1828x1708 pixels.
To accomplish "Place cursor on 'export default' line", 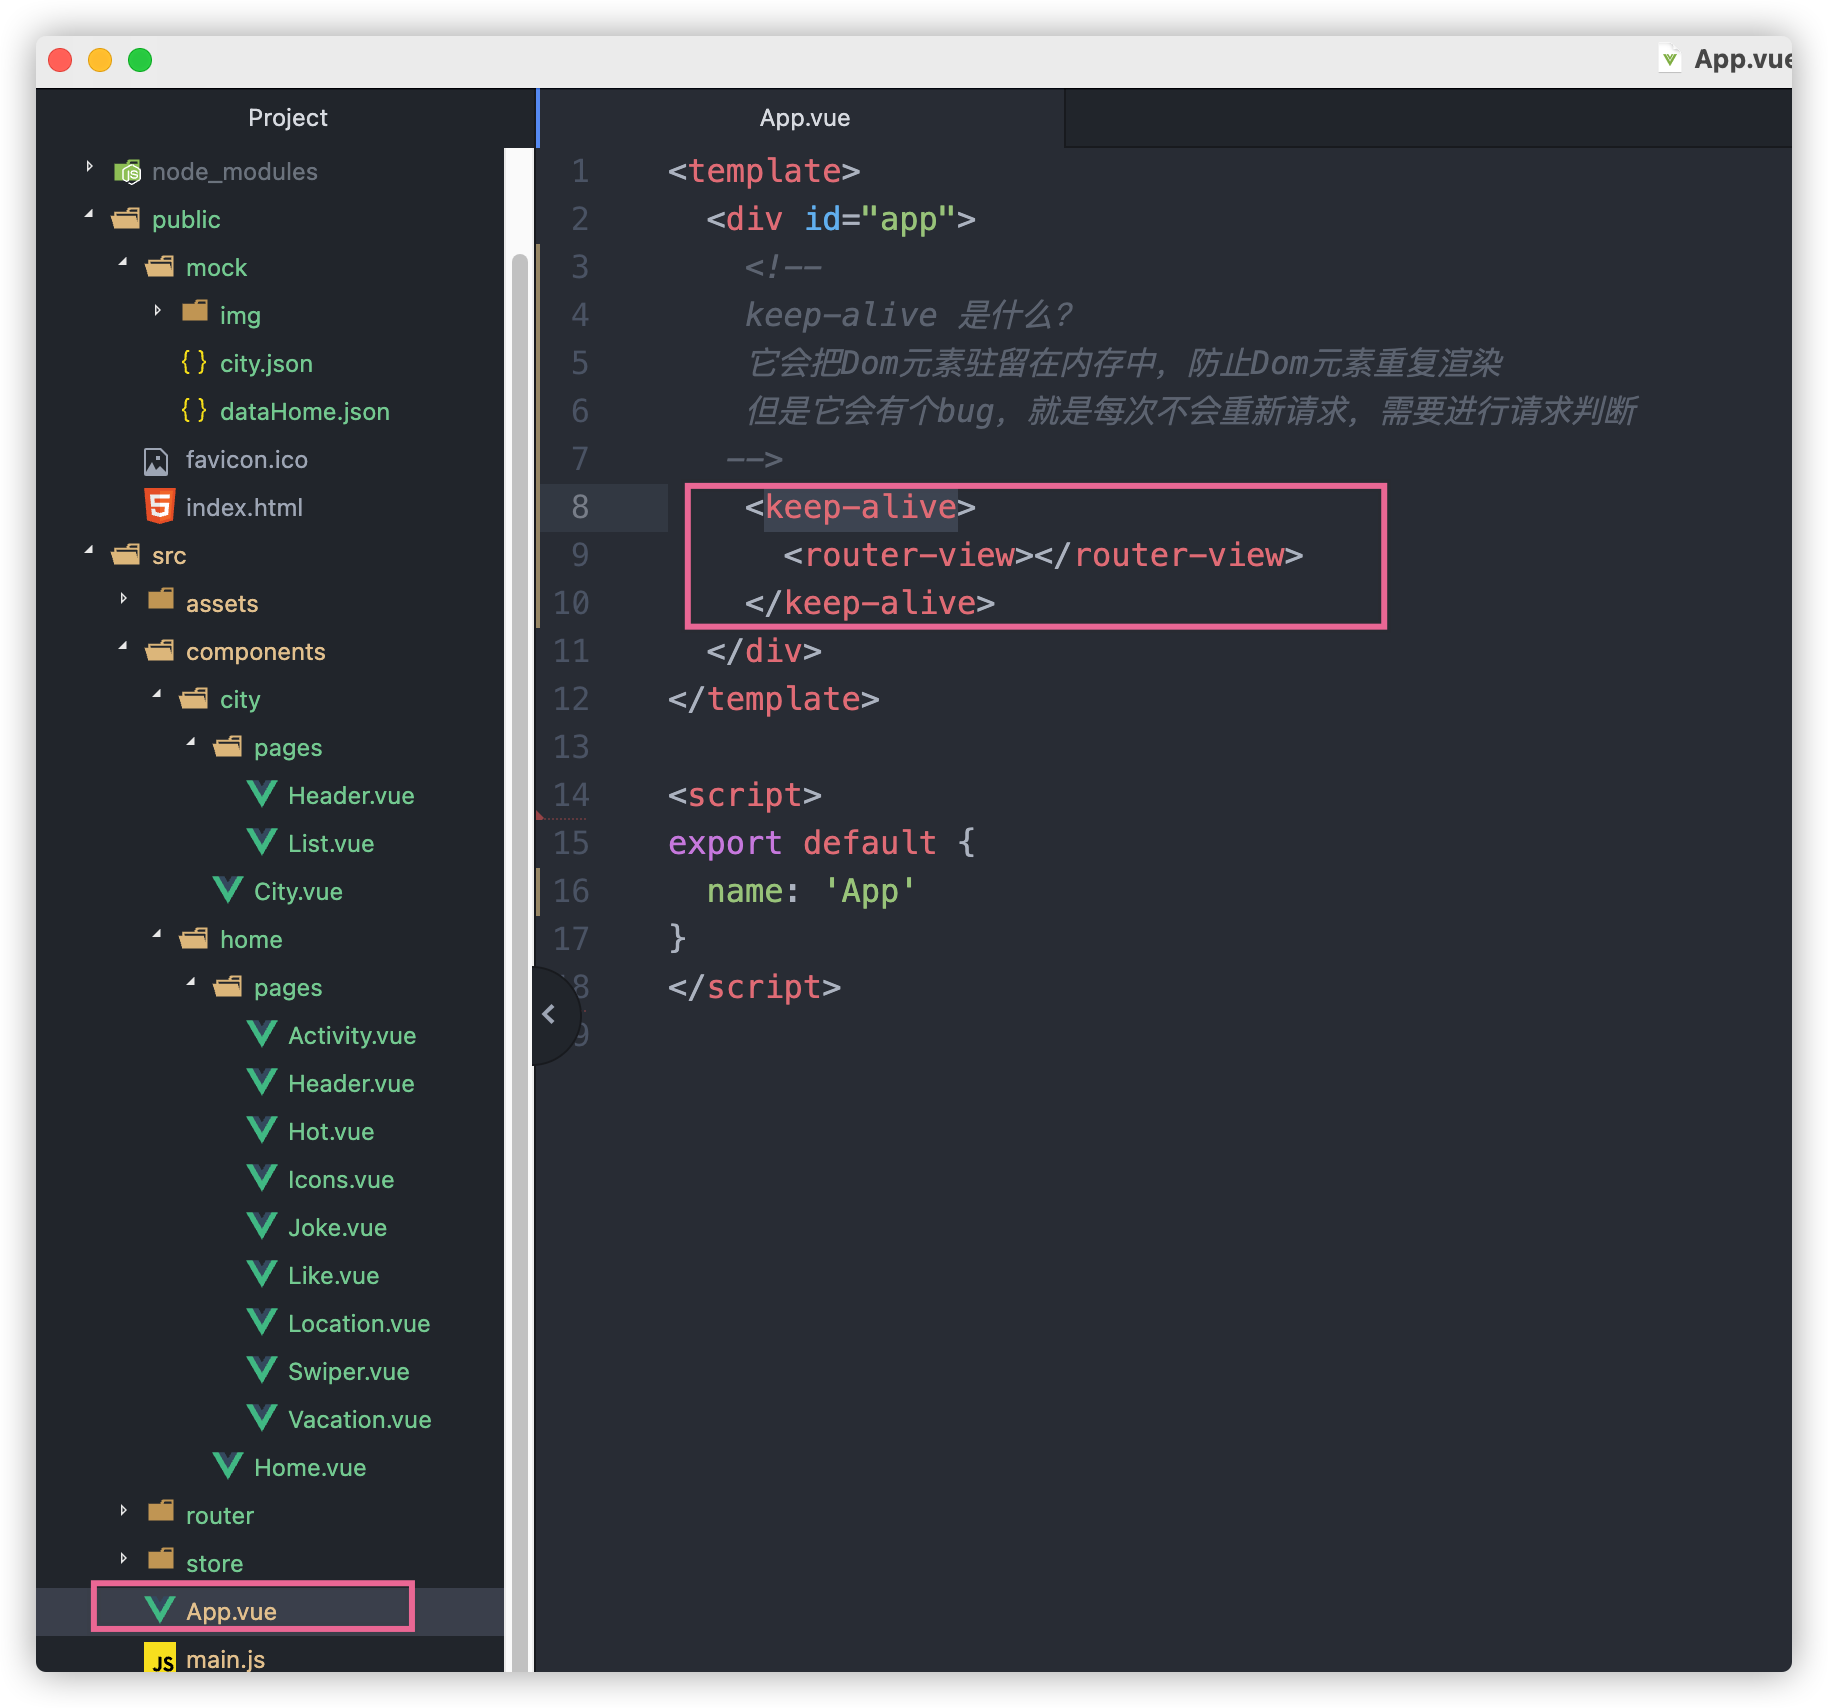I will pyautogui.click(x=821, y=843).
